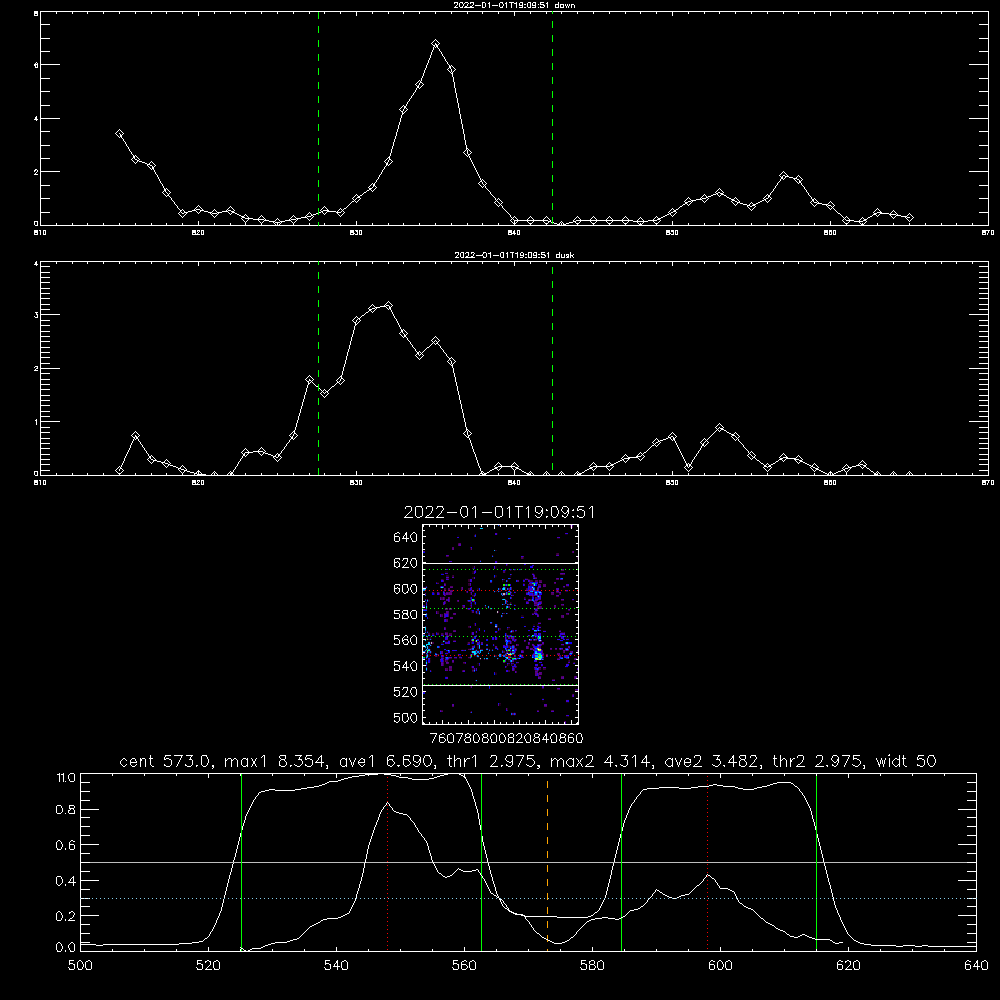The image size is (1000, 1000).
Task: Click the dusk plot x-axis label 820
Action: pos(198,483)
